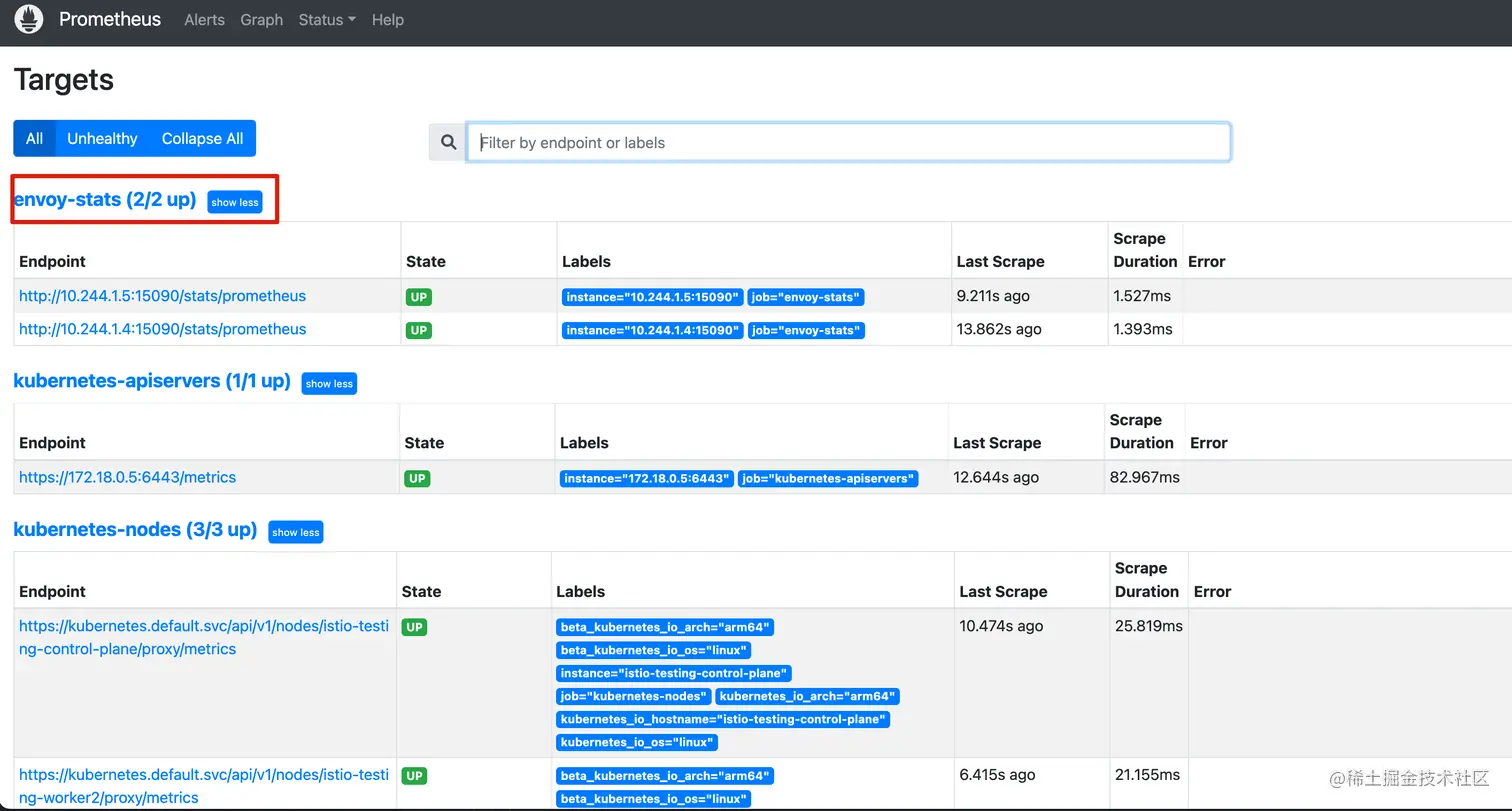Open the https://172.18.0.5:6443/metrics endpoint
The image size is (1512, 811).
point(128,477)
